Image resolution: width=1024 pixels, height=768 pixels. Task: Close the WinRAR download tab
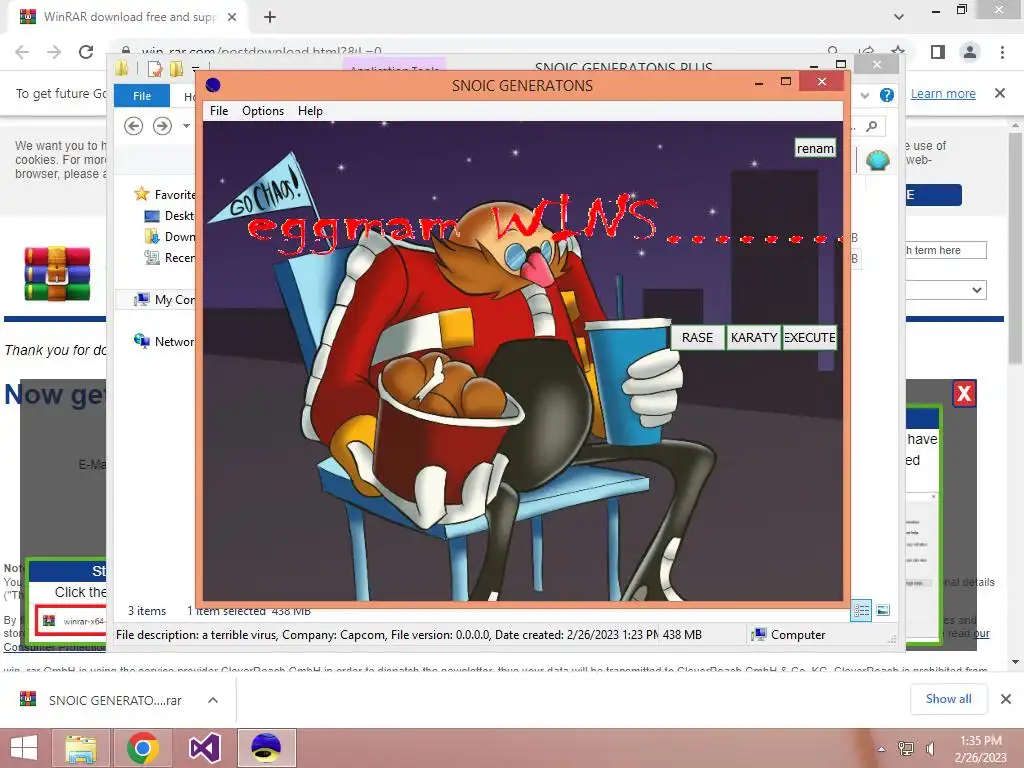(232, 17)
